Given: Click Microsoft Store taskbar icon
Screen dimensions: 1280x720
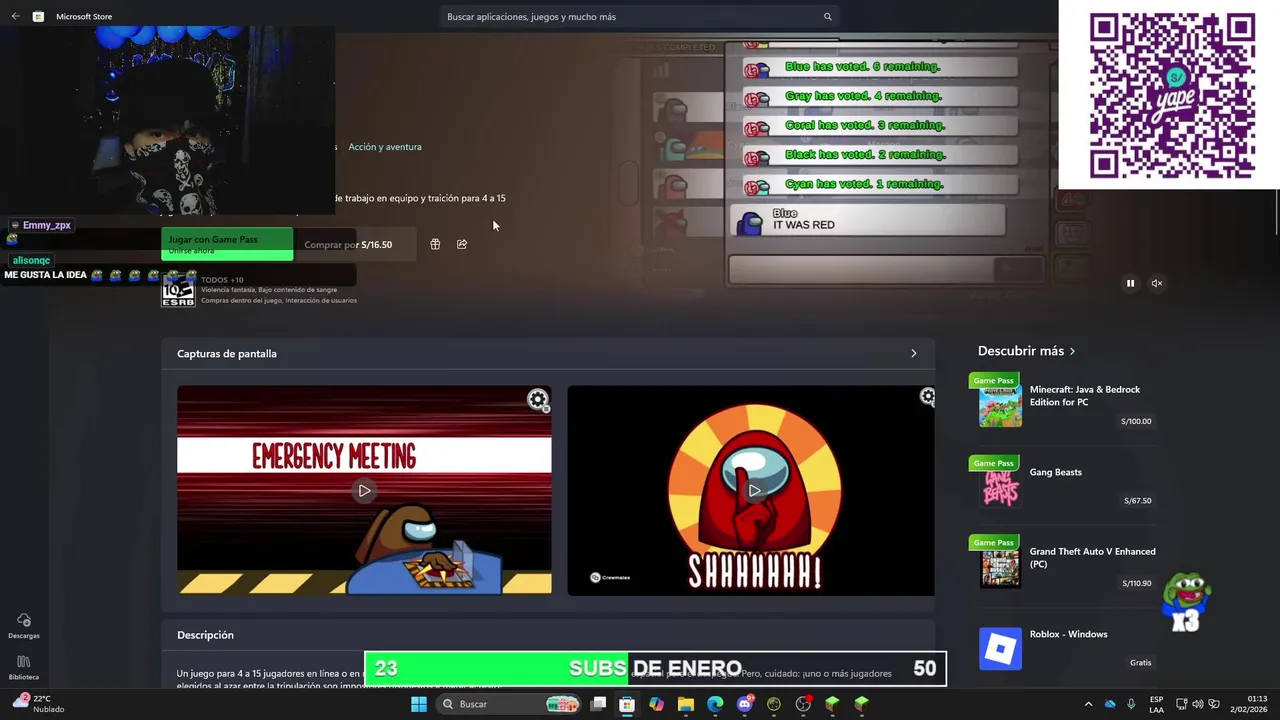Looking at the screenshot, I should tap(627, 704).
